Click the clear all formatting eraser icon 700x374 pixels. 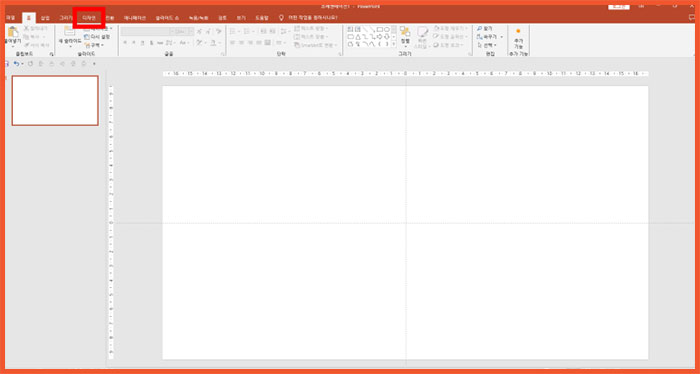[218, 31]
